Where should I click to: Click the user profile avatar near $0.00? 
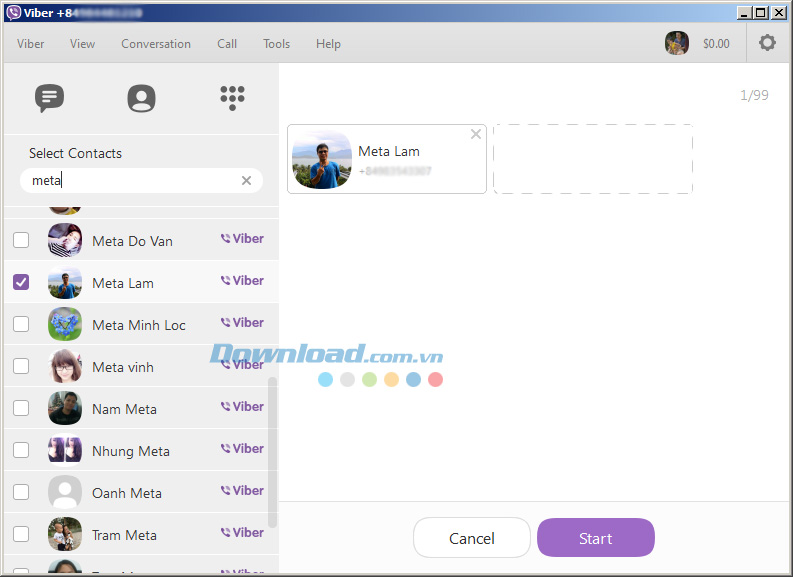click(677, 43)
